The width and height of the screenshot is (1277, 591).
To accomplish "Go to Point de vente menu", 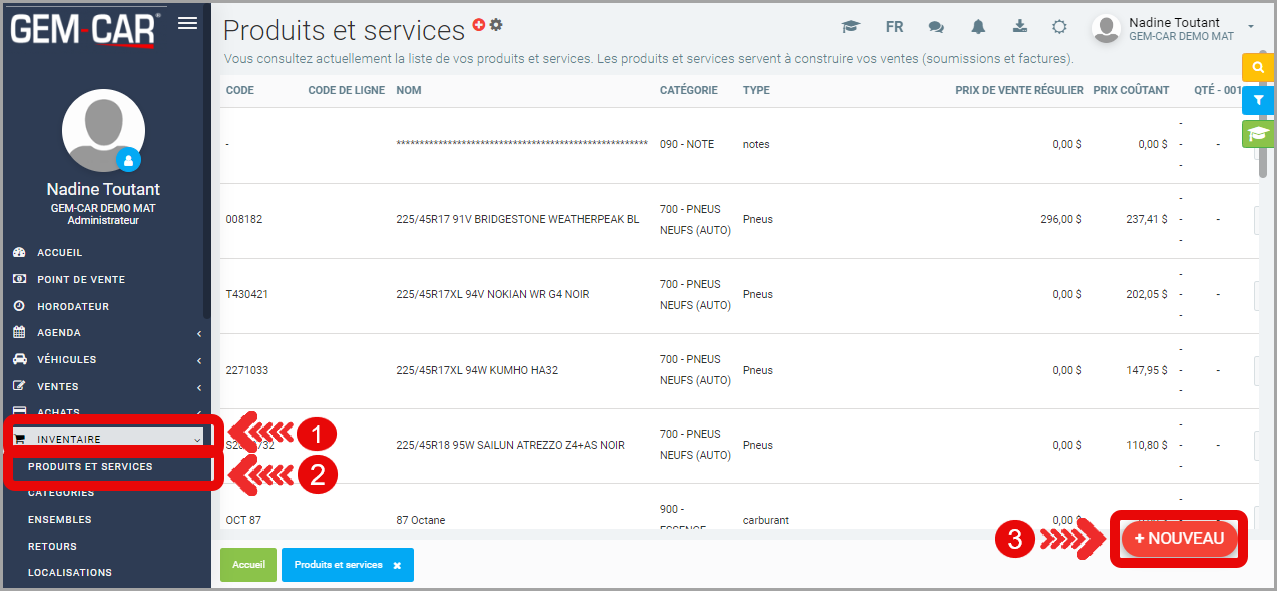I will tap(80, 280).
